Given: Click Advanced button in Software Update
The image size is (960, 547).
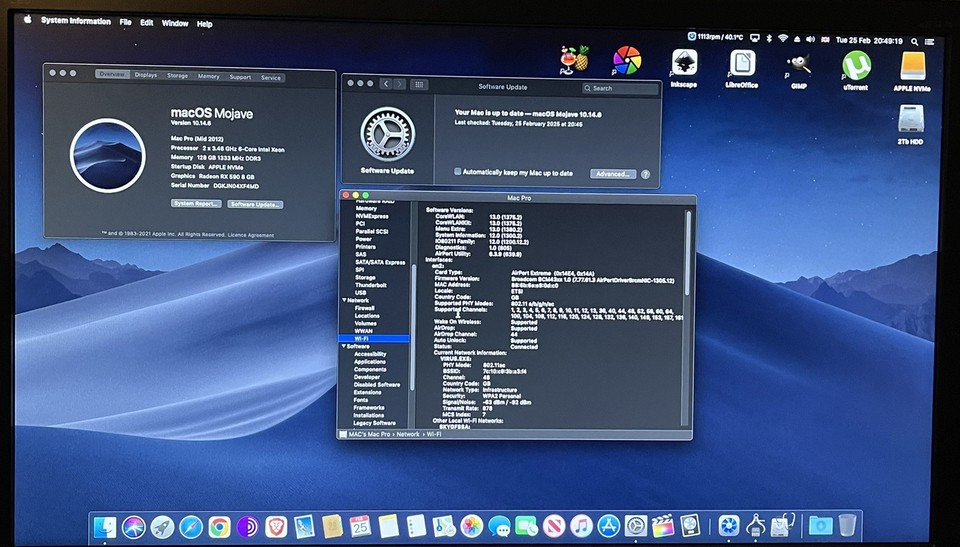Looking at the screenshot, I should coord(613,174).
